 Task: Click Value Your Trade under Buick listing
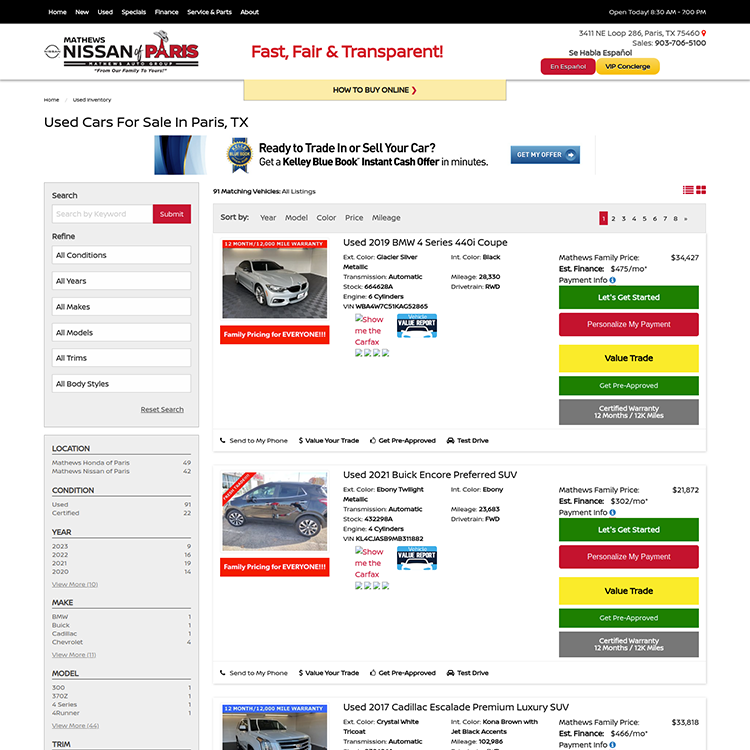point(329,673)
